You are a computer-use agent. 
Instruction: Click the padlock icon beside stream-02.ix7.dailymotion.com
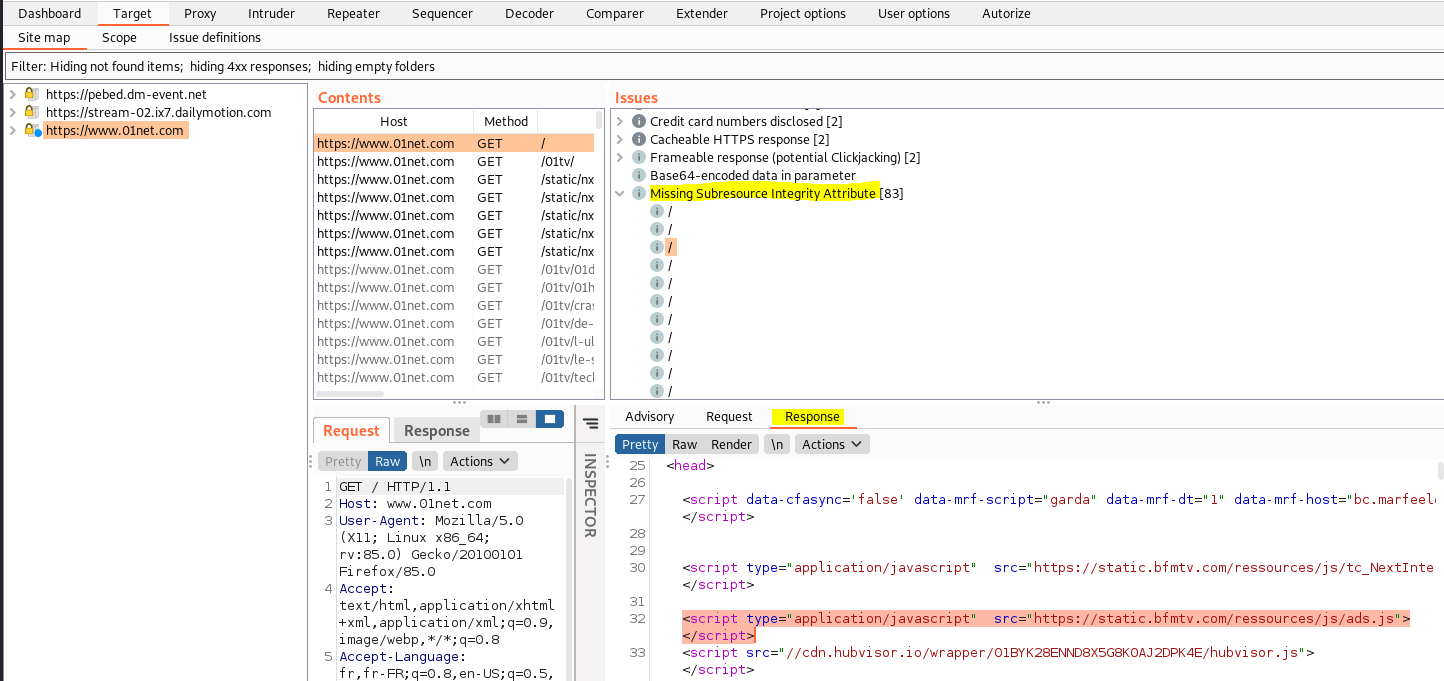click(31, 112)
